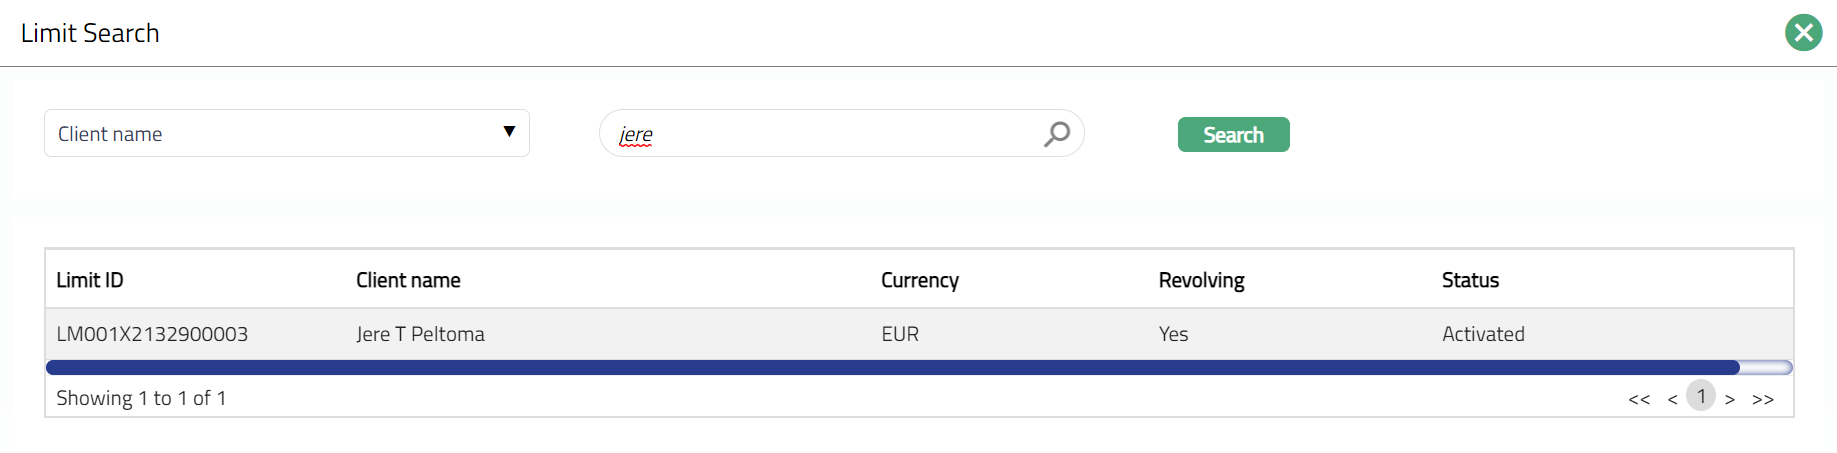The height and width of the screenshot is (453, 1837).
Task: Jump to last page of results
Action: [x=1763, y=399]
